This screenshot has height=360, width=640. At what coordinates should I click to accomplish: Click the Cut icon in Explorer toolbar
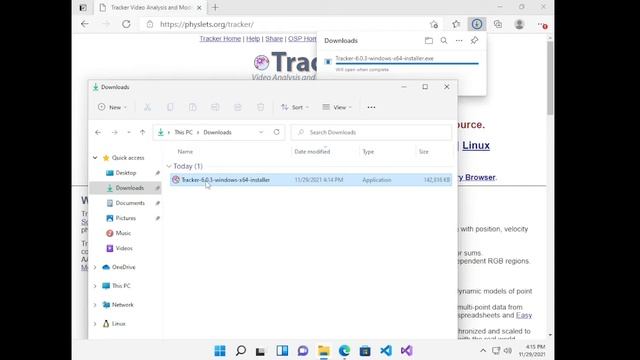[x=147, y=107]
